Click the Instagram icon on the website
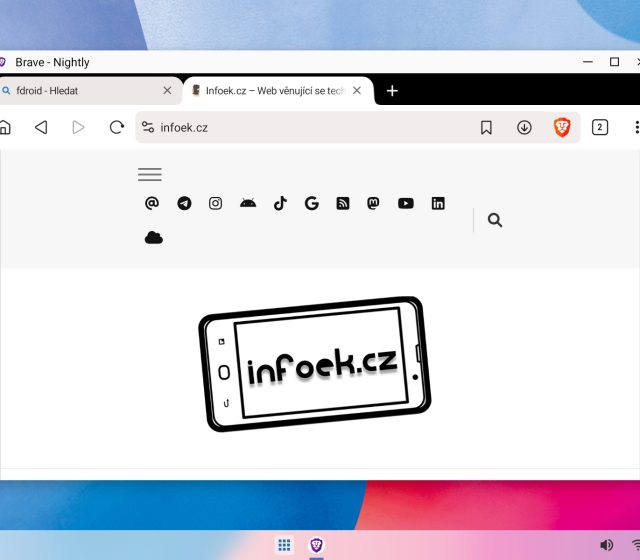The image size is (640, 560). [x=215, y=203]
